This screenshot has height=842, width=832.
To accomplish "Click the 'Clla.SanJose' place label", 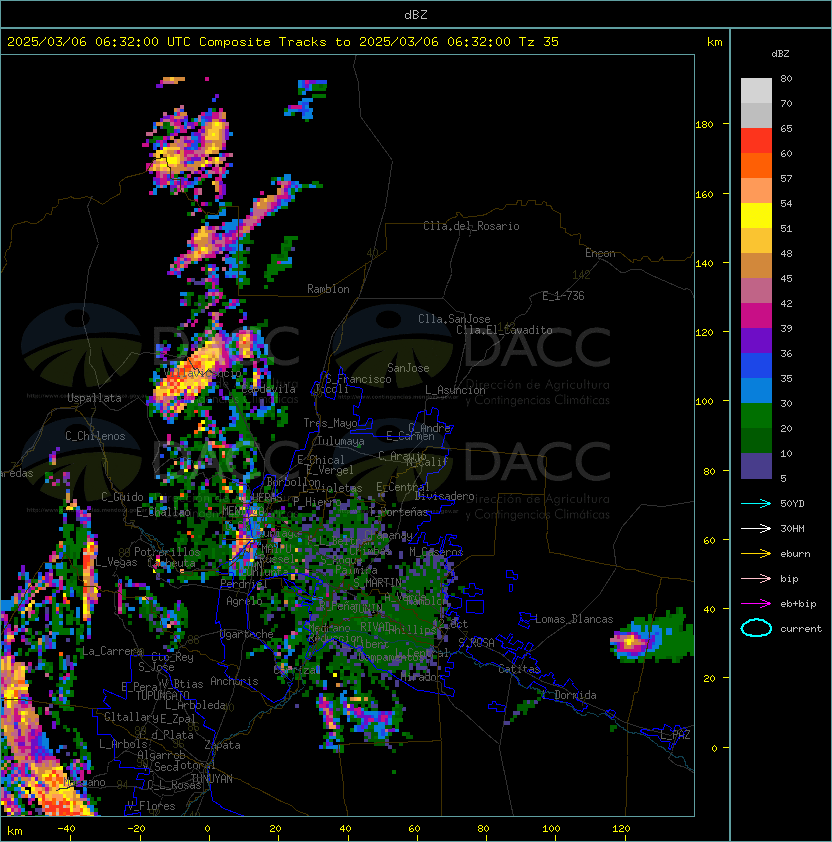I will point(454,319).
